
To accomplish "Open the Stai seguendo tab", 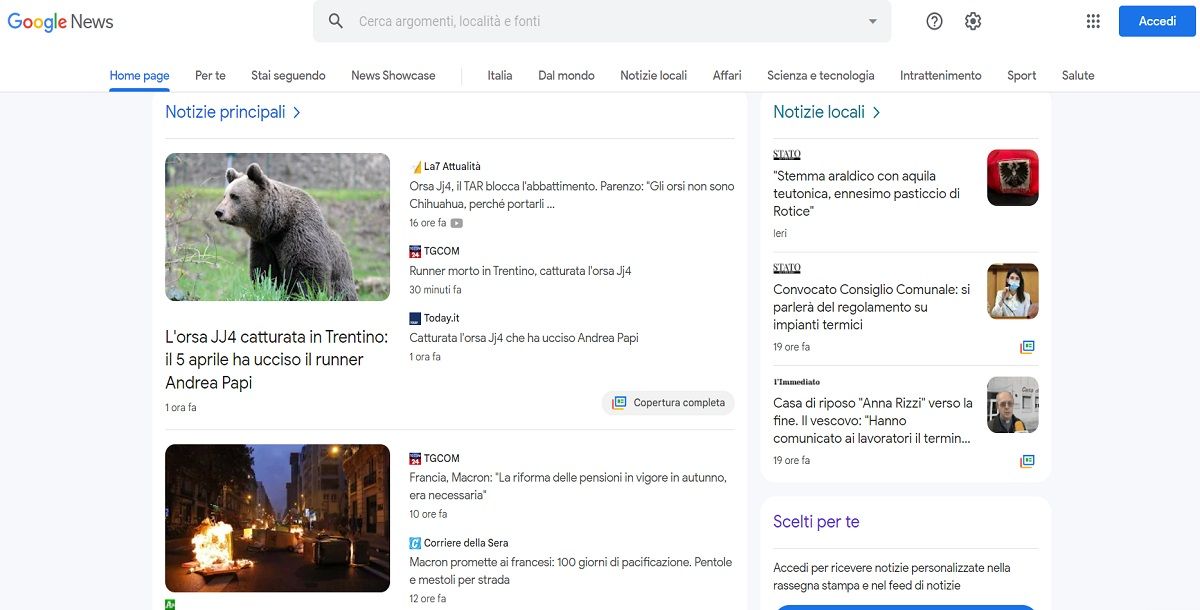I will click(288, 75).
